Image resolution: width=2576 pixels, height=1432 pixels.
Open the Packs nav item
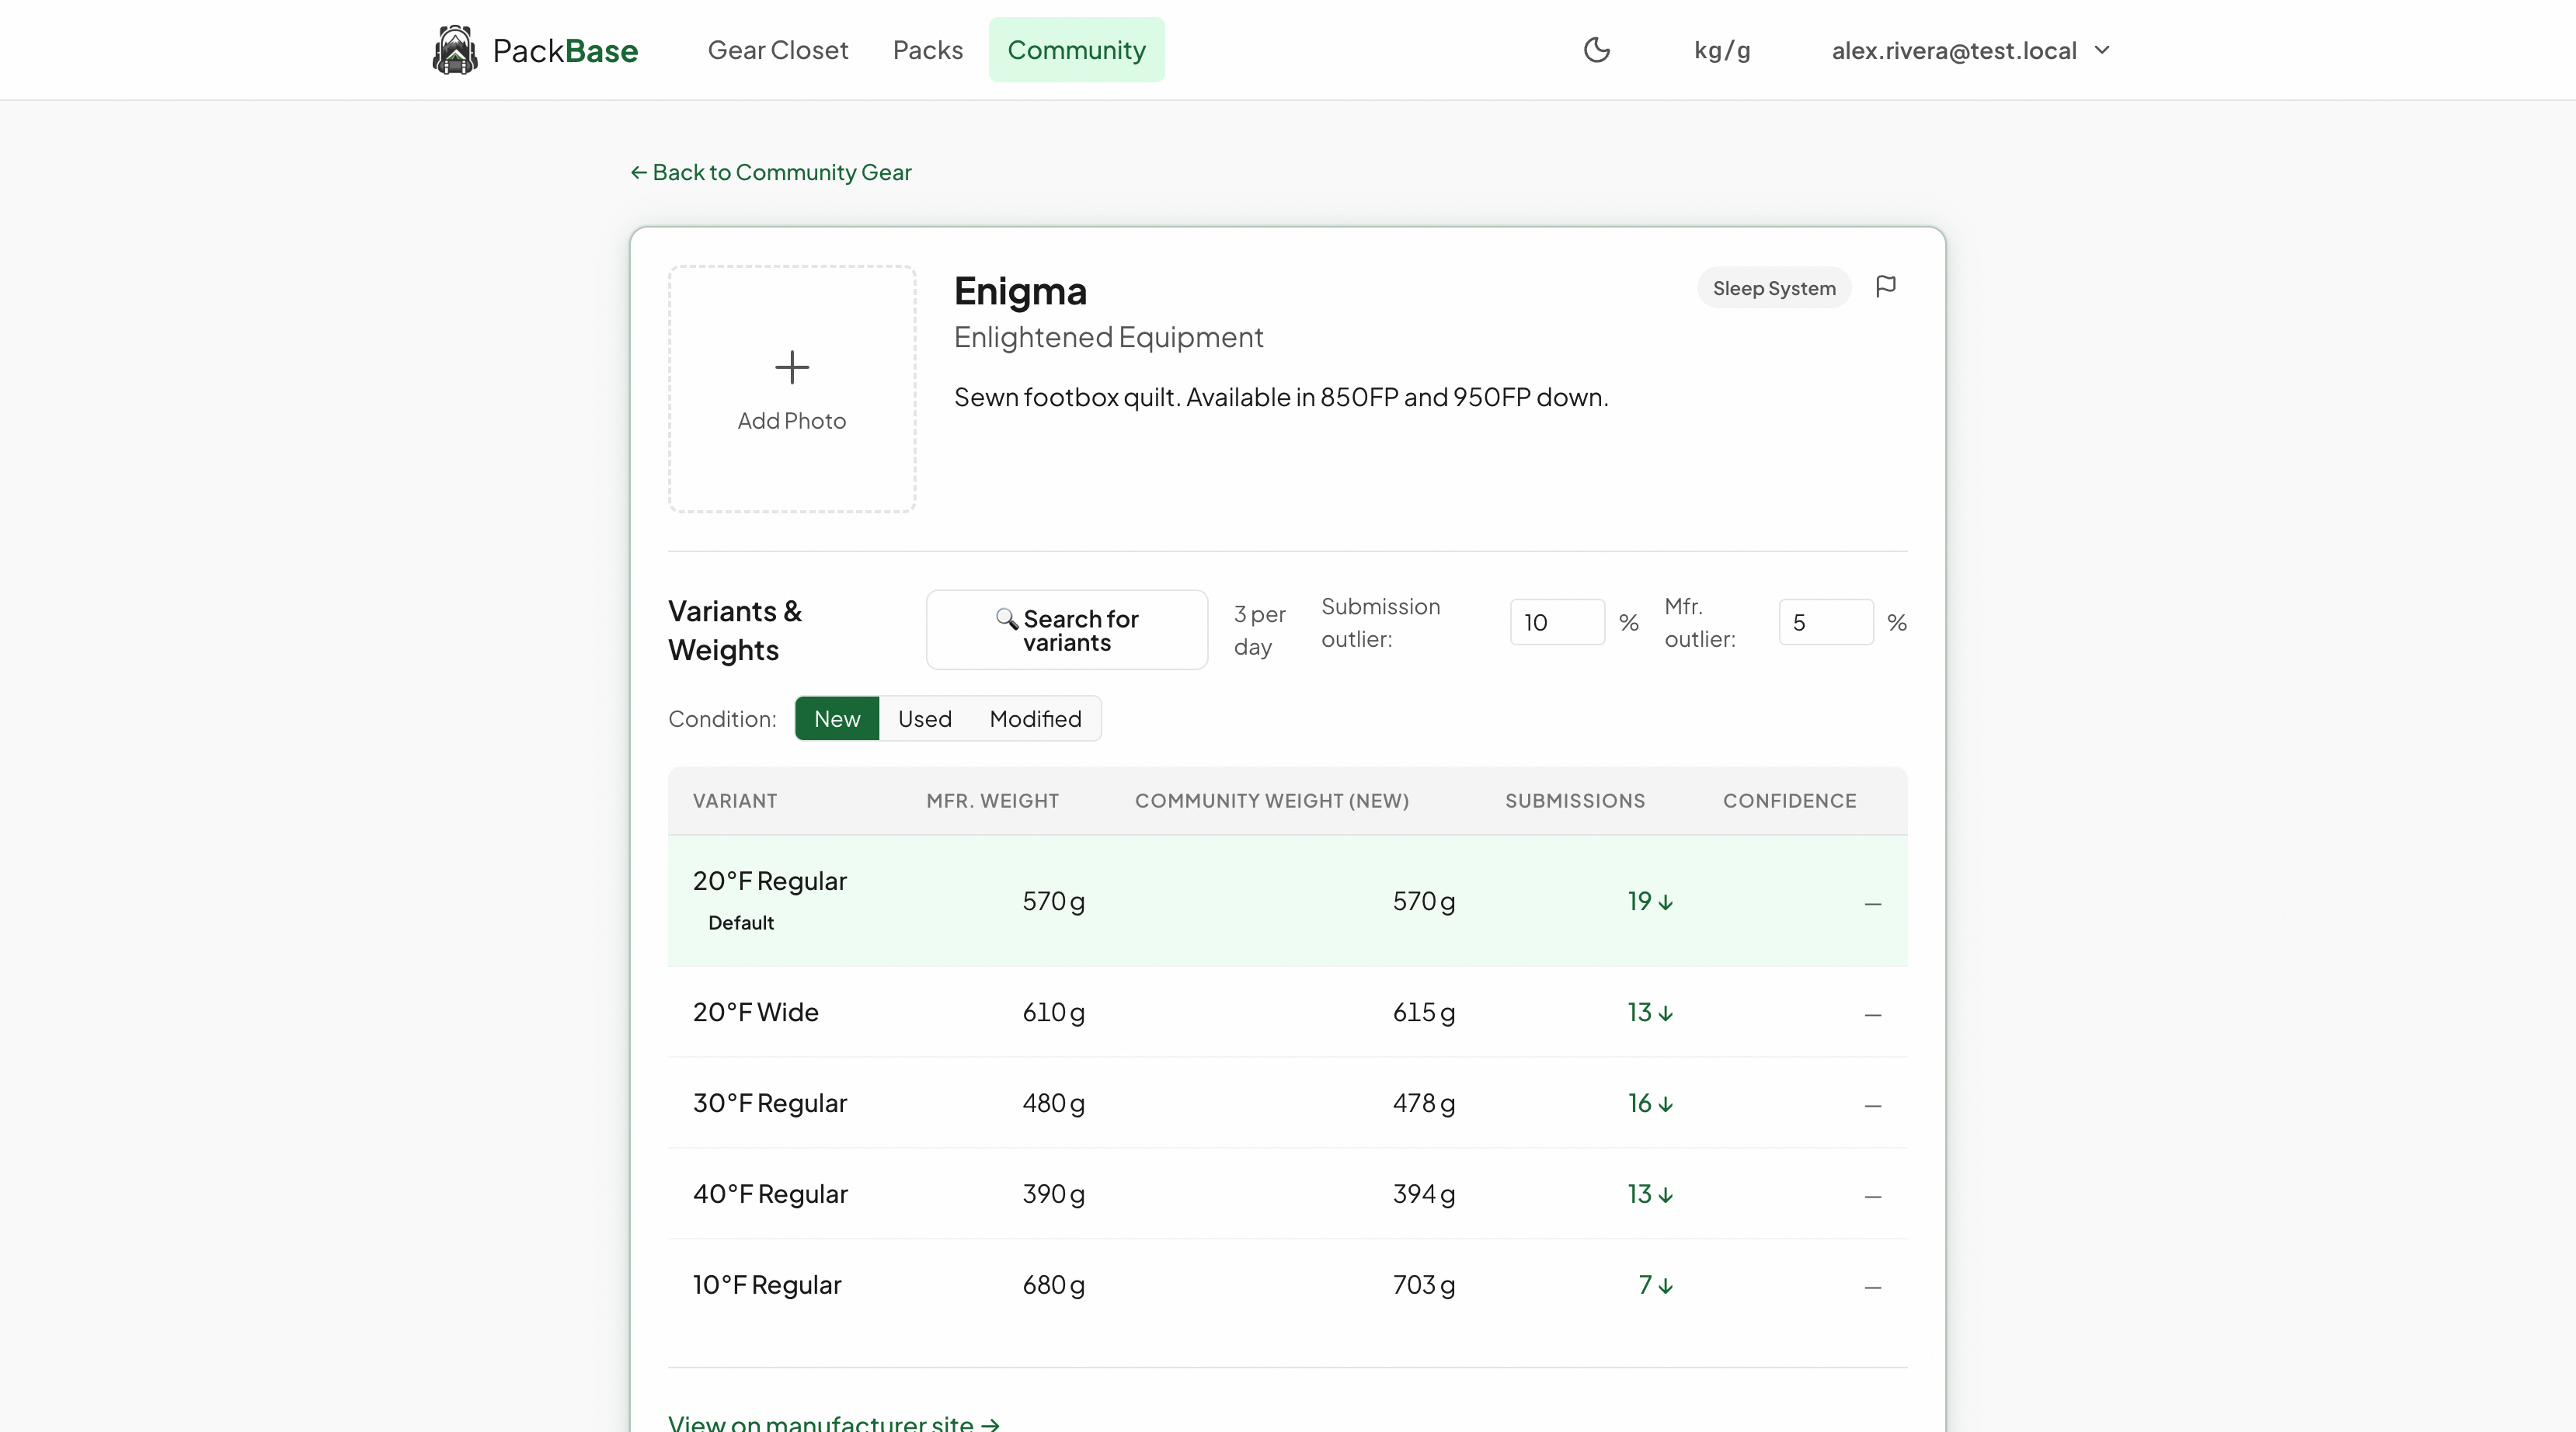(x=928, y=50)
